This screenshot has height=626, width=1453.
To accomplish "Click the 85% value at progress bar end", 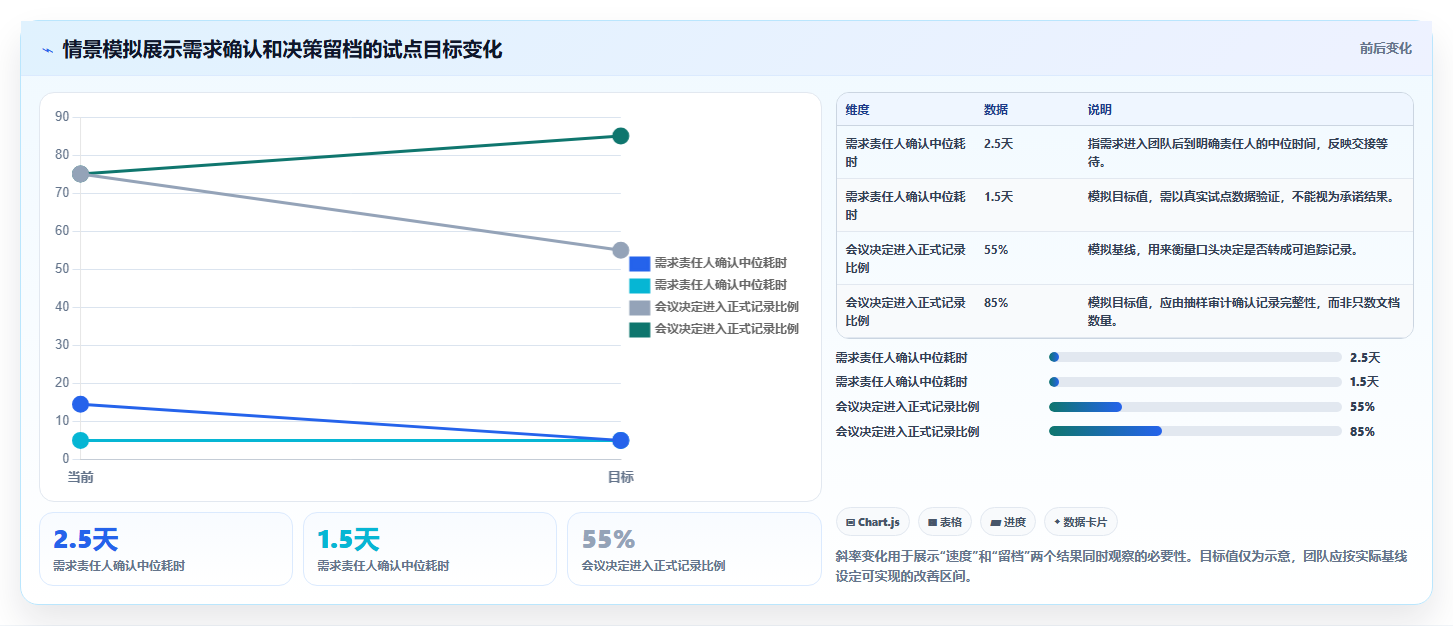I will pos(1362,432).
